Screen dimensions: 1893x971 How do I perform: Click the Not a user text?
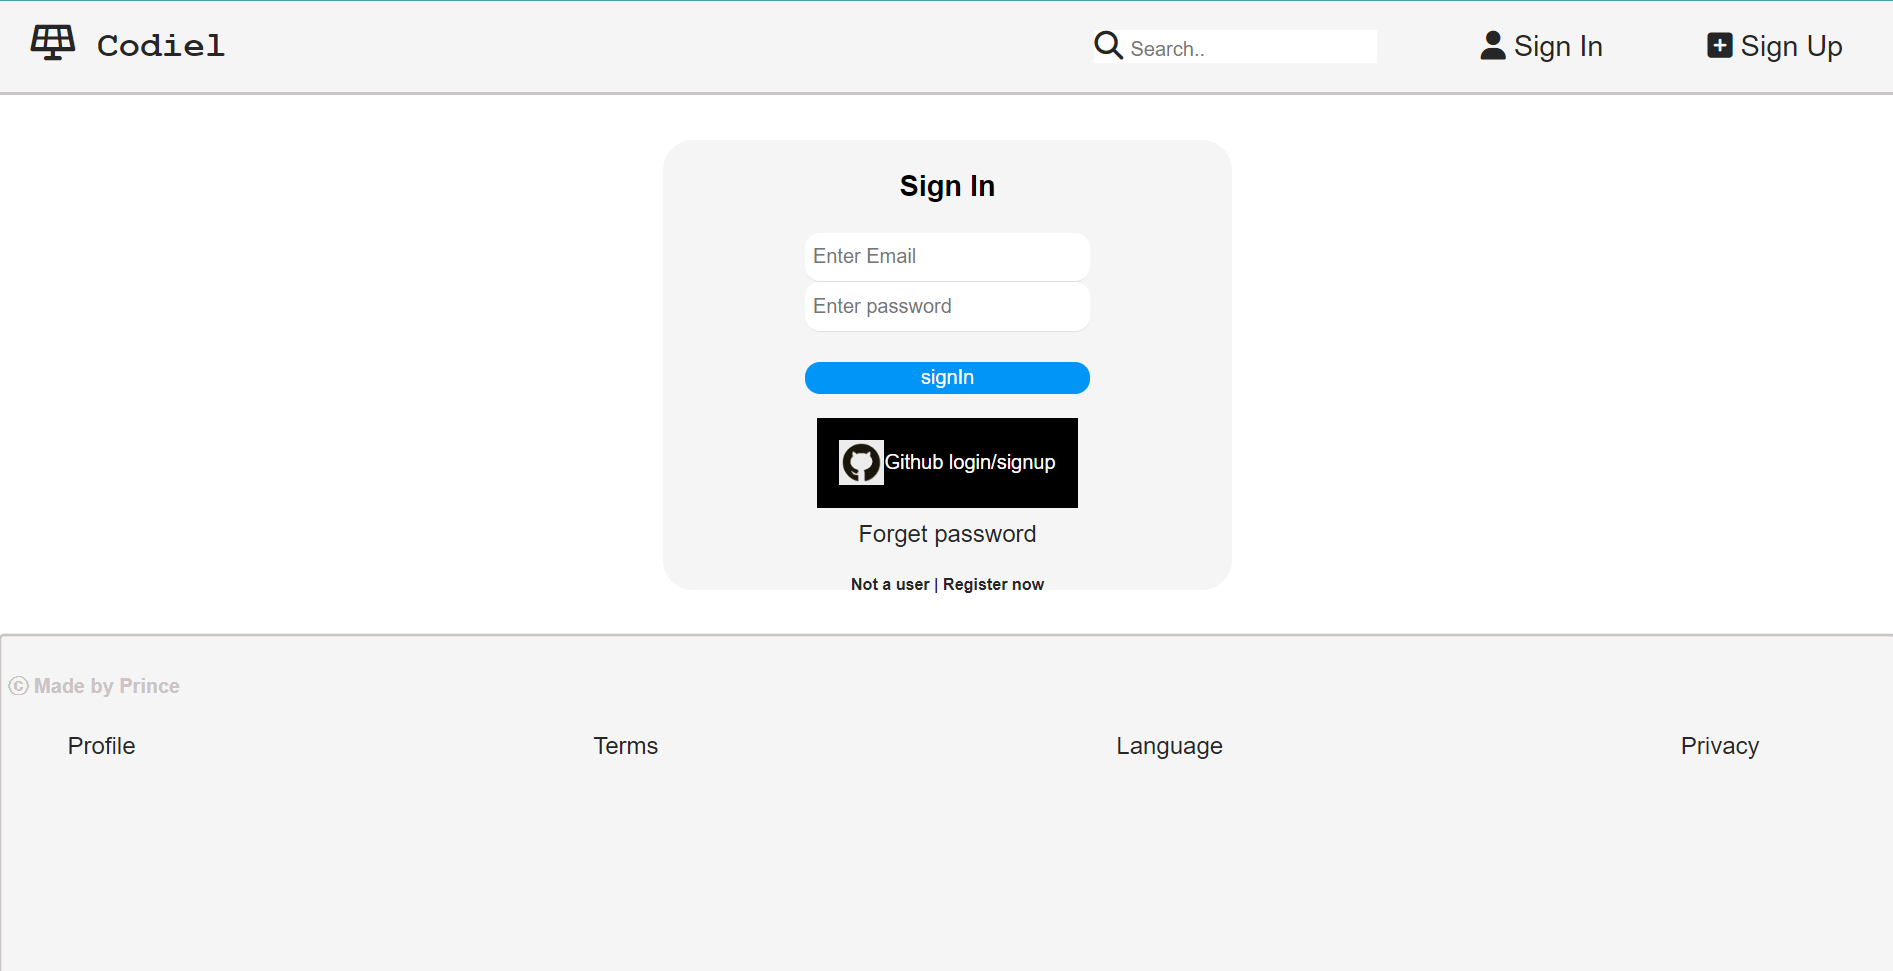click(x=889, y=584)
